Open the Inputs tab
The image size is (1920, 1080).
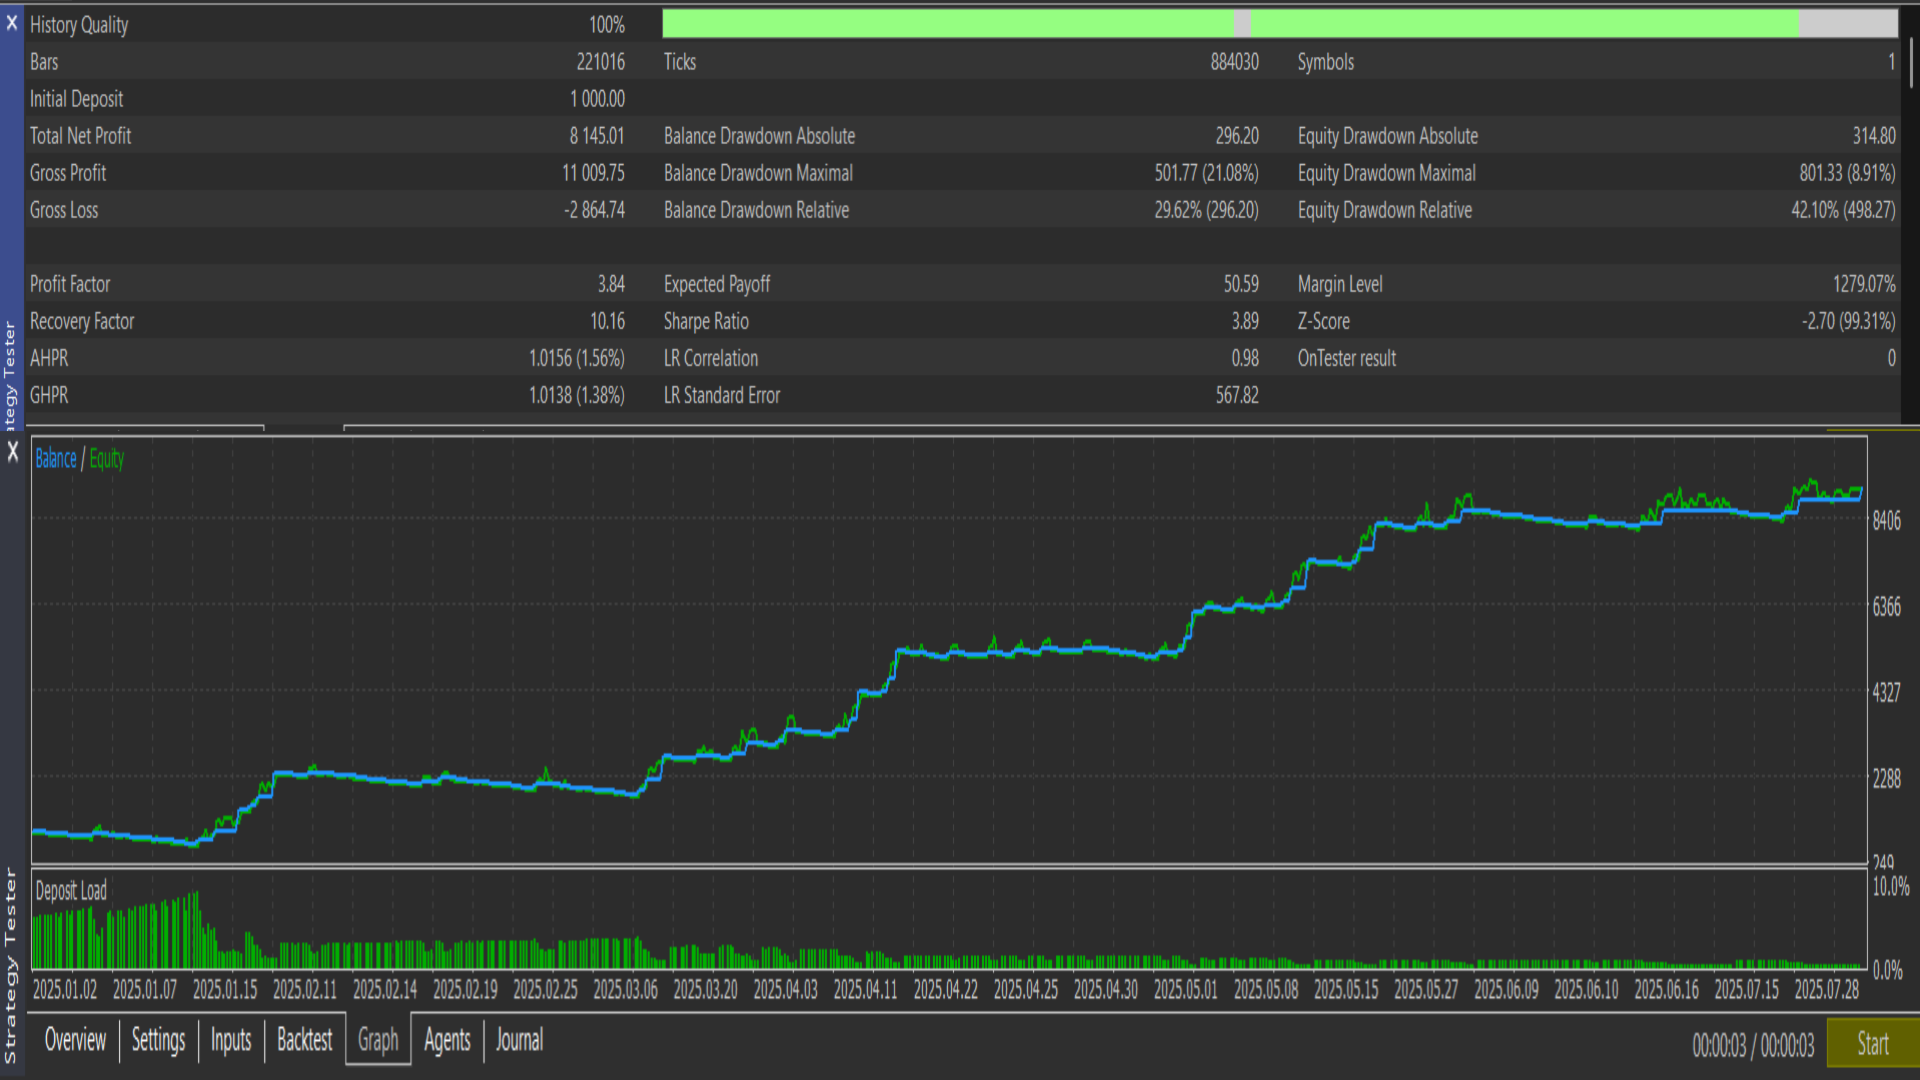pyautogui.click(x=231, y=1040)
